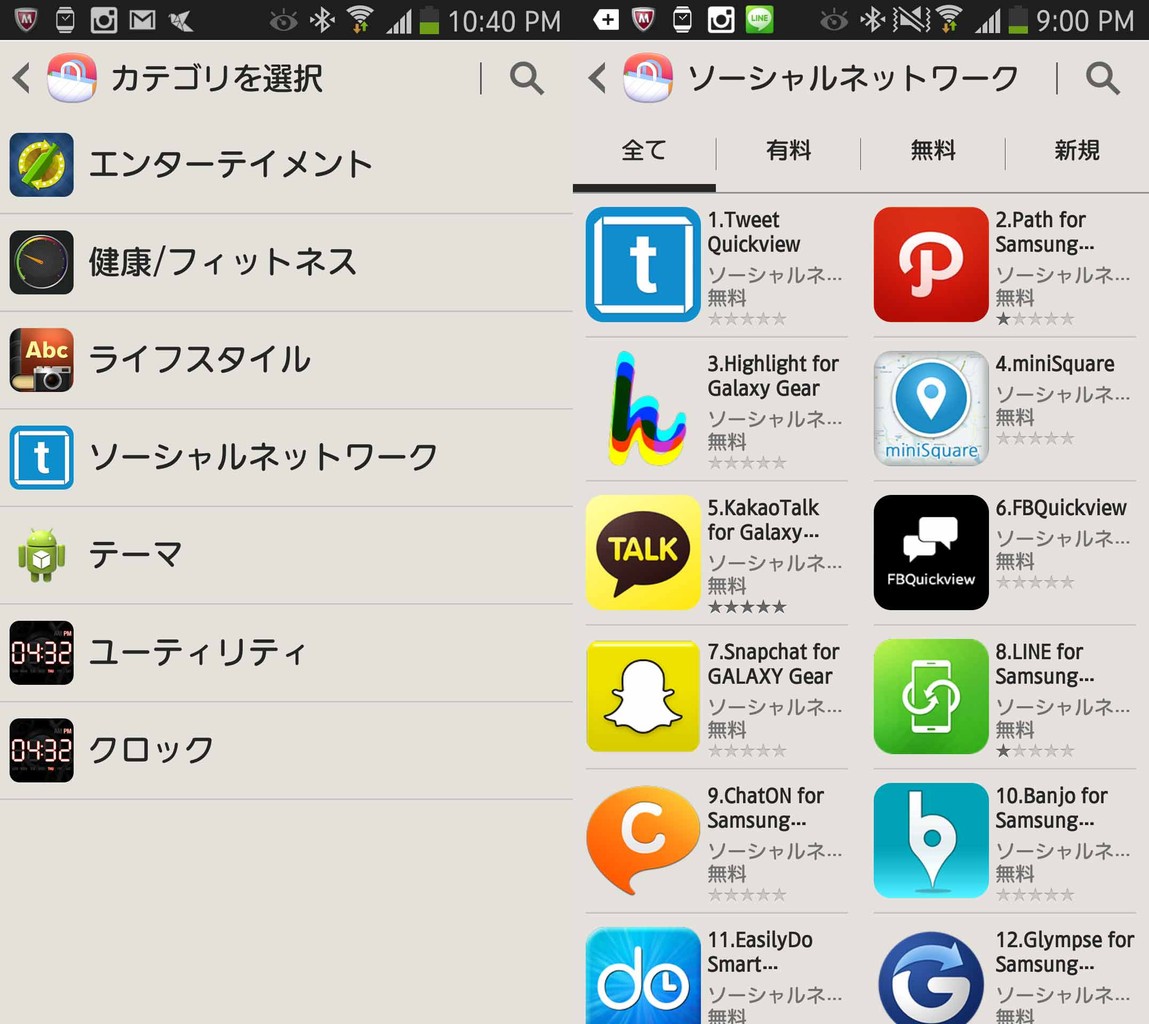Open Path for Samsung app icon
The image size is (1149, 1024).
pyautogui.click(x=931, y=265)
